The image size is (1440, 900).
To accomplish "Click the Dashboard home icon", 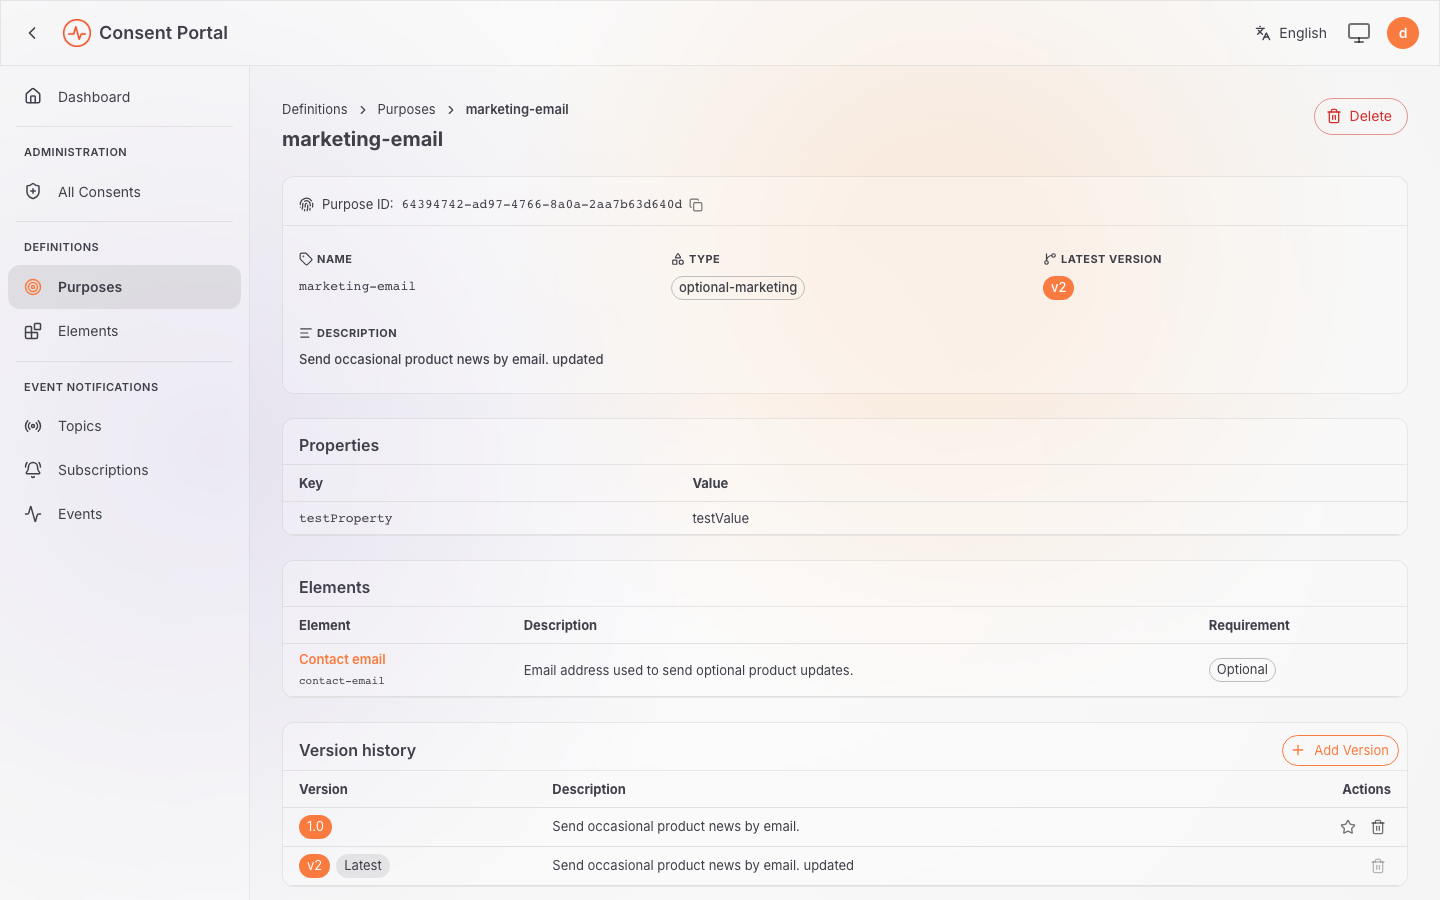I will click(33, 97).
